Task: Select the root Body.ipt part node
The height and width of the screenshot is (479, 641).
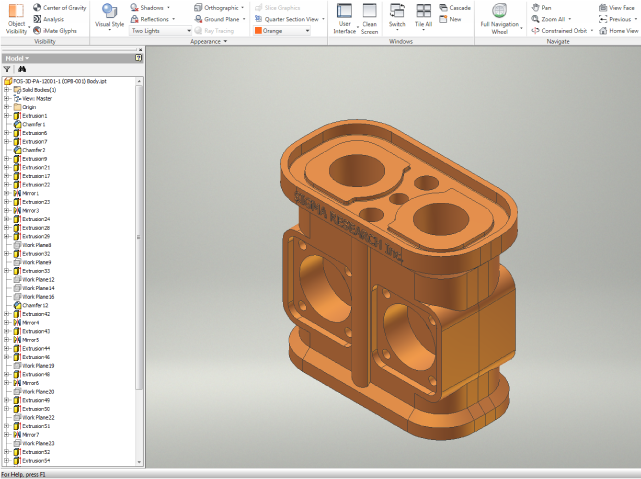Action: pyautogui.click(x=56, y=81)
